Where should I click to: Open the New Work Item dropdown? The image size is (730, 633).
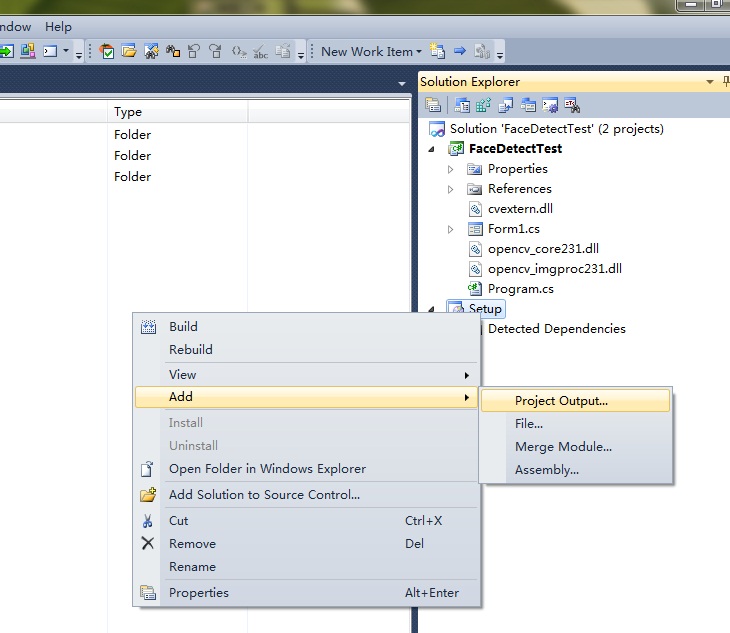[x=371, y=51]
